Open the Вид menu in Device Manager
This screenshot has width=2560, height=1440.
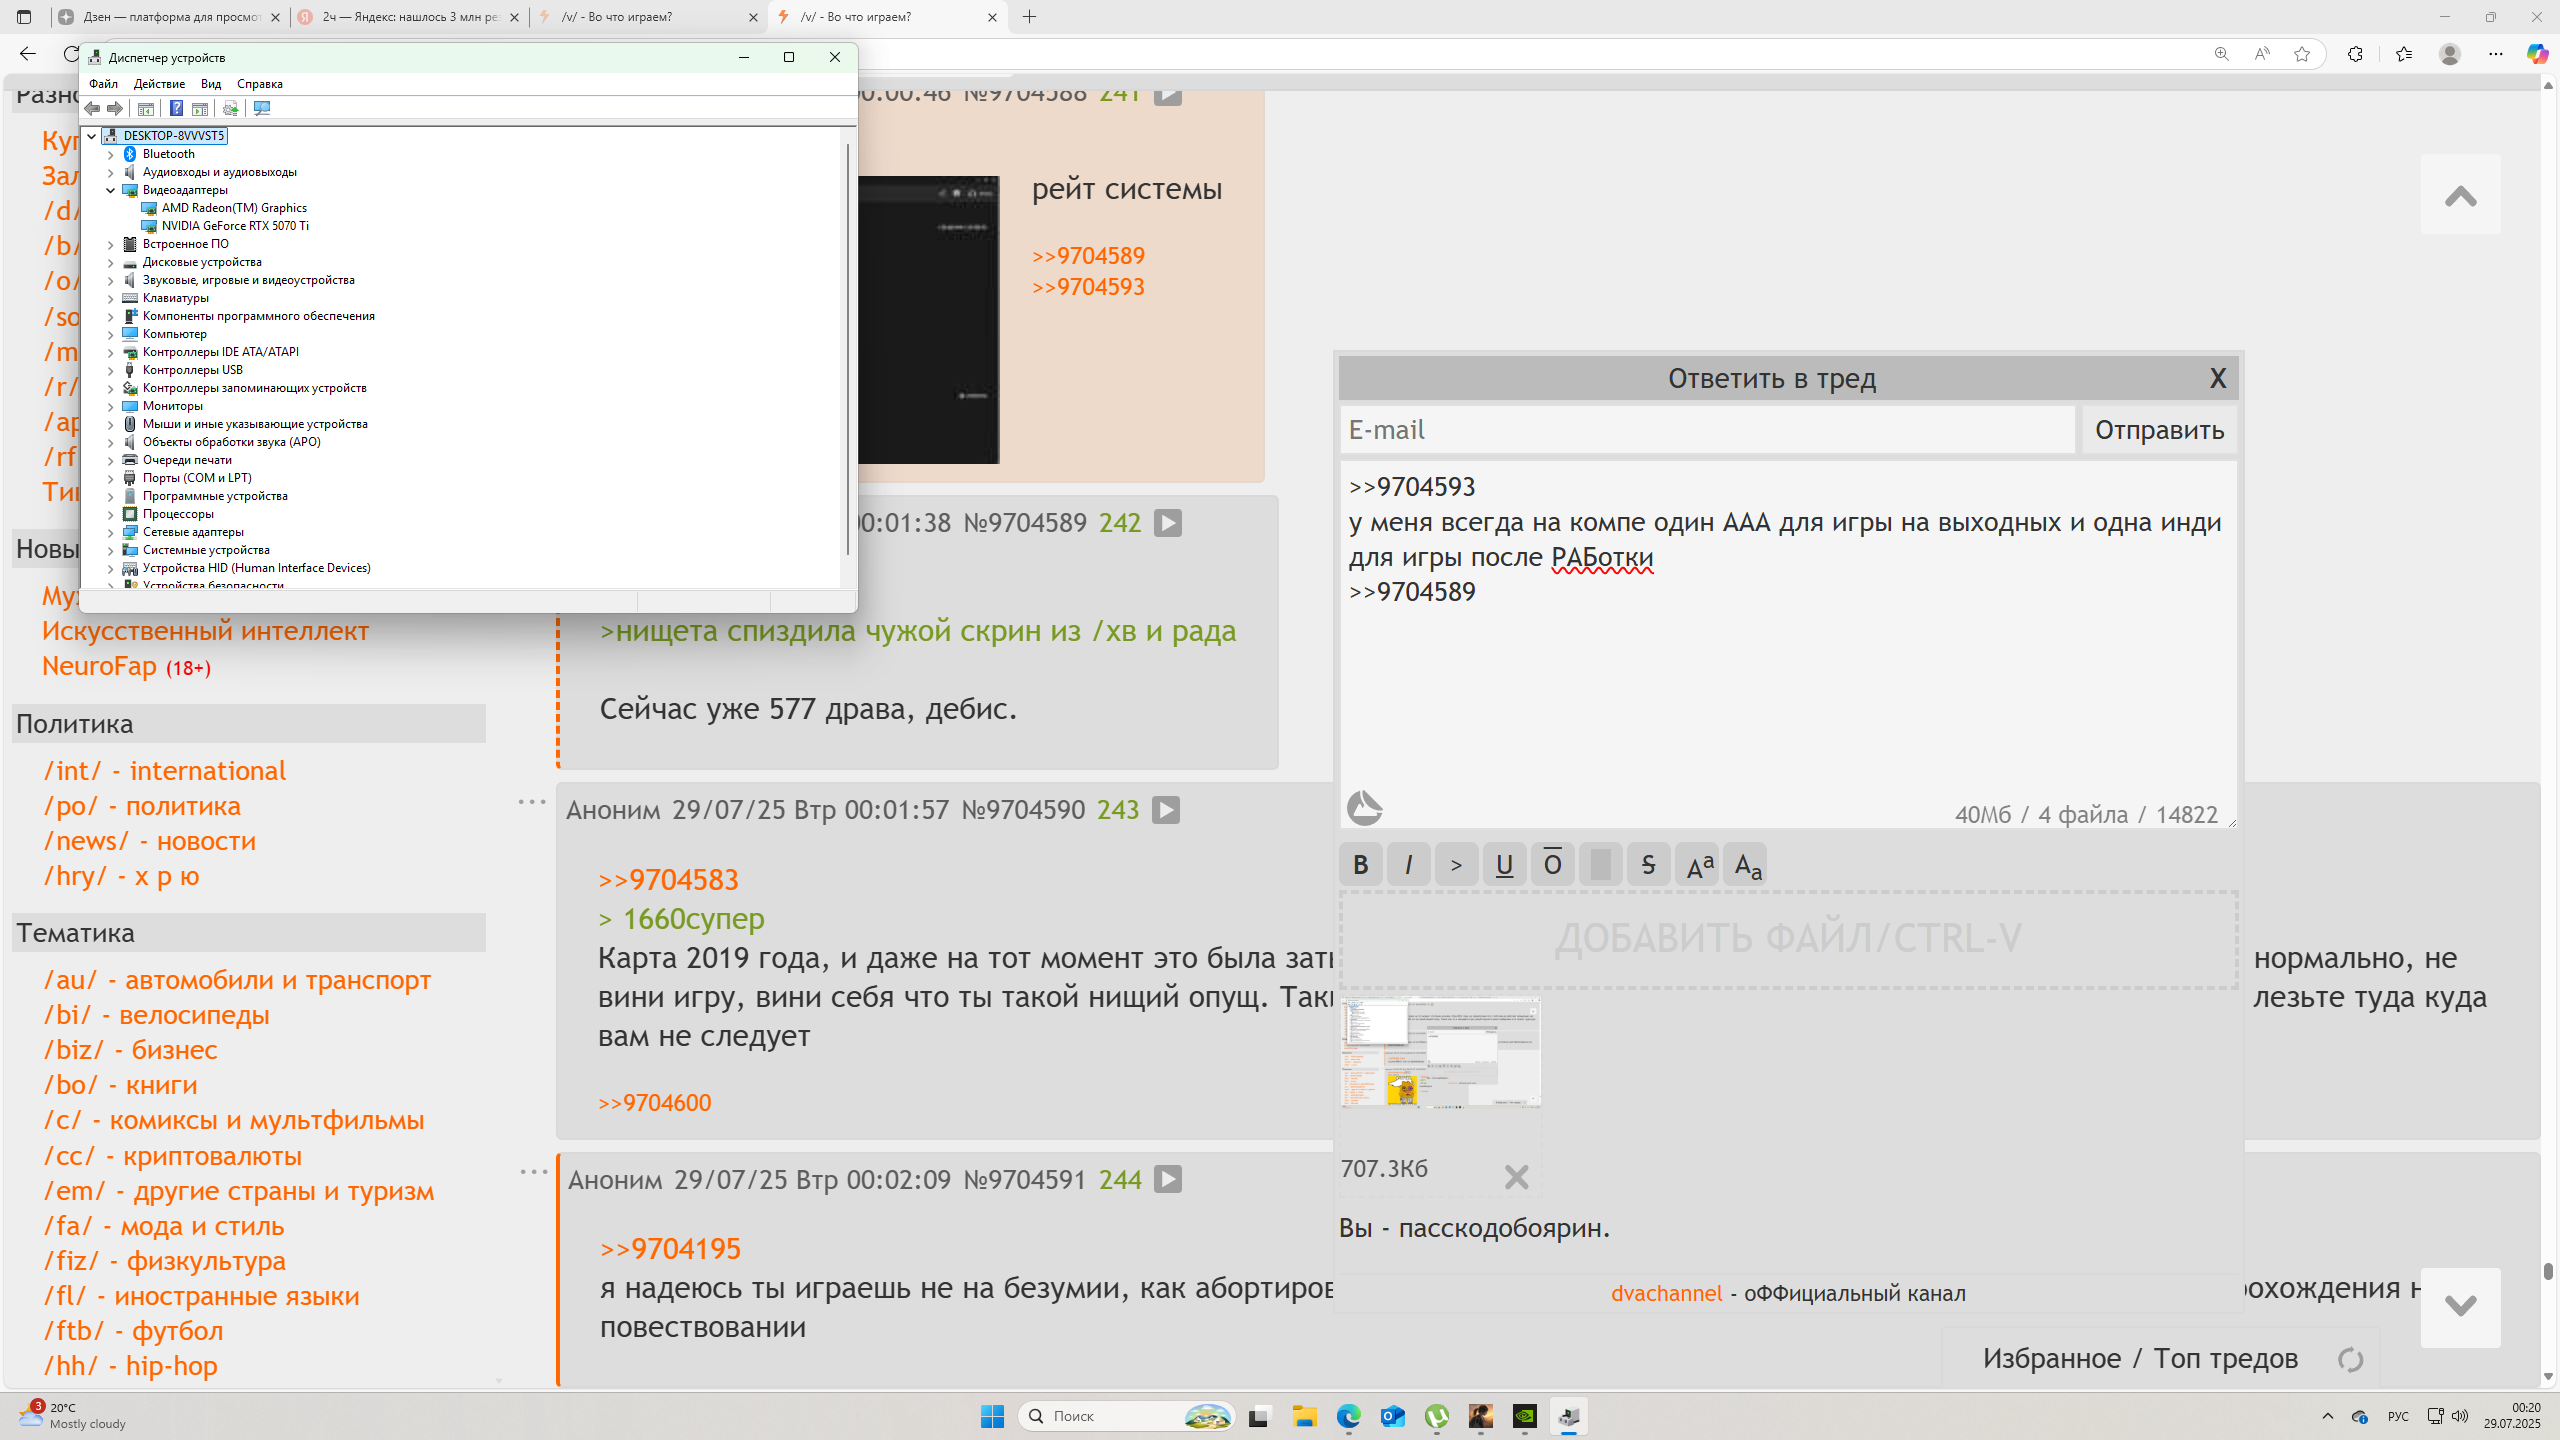pos(210,84)
